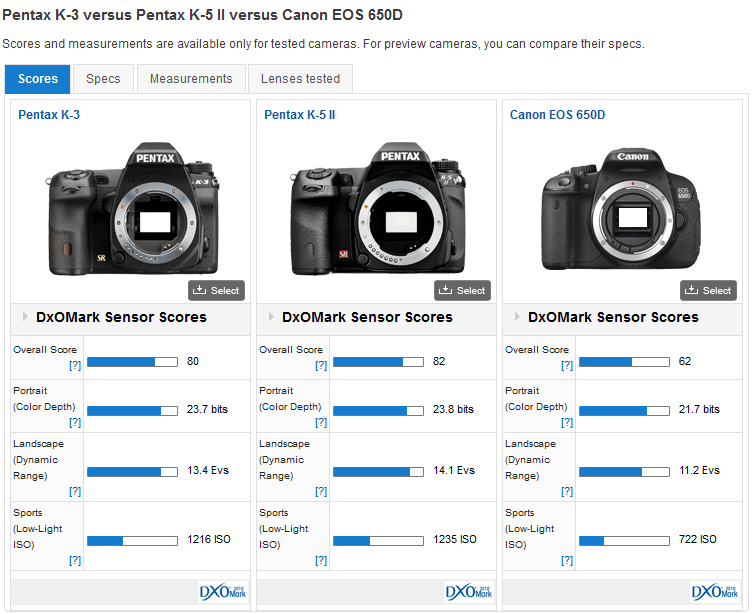Open Landscape Dynamic Range help [?] for Pentax K-5 II
755x614 pixels.
pyautogui.click(x=321, y=491)
